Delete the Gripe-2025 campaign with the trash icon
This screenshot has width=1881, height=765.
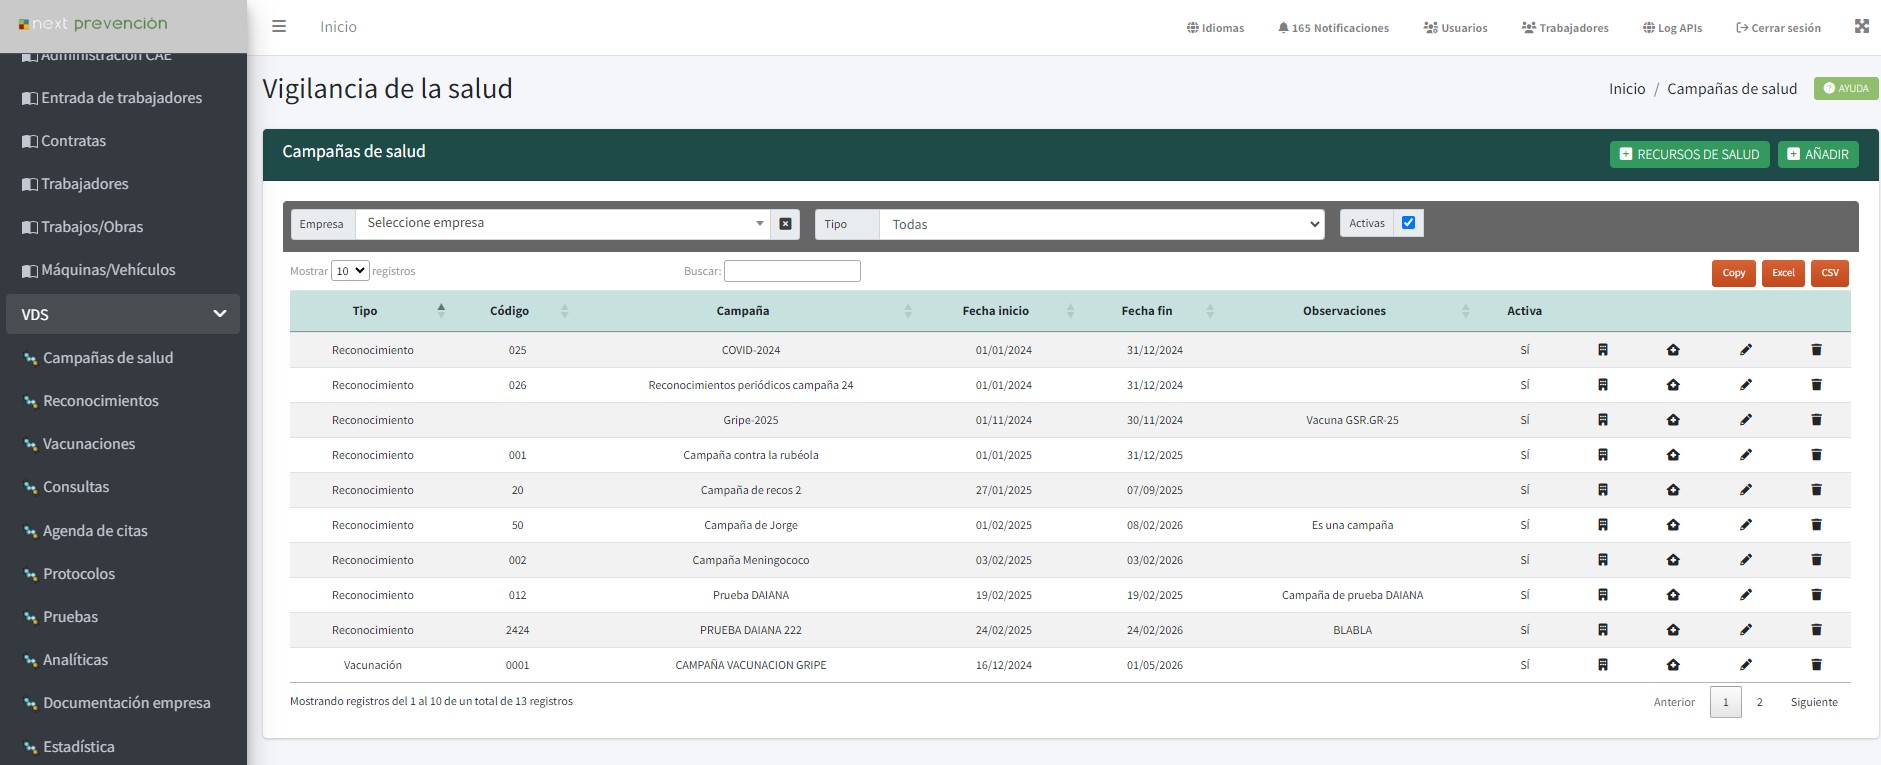(x=1816, y=420)
